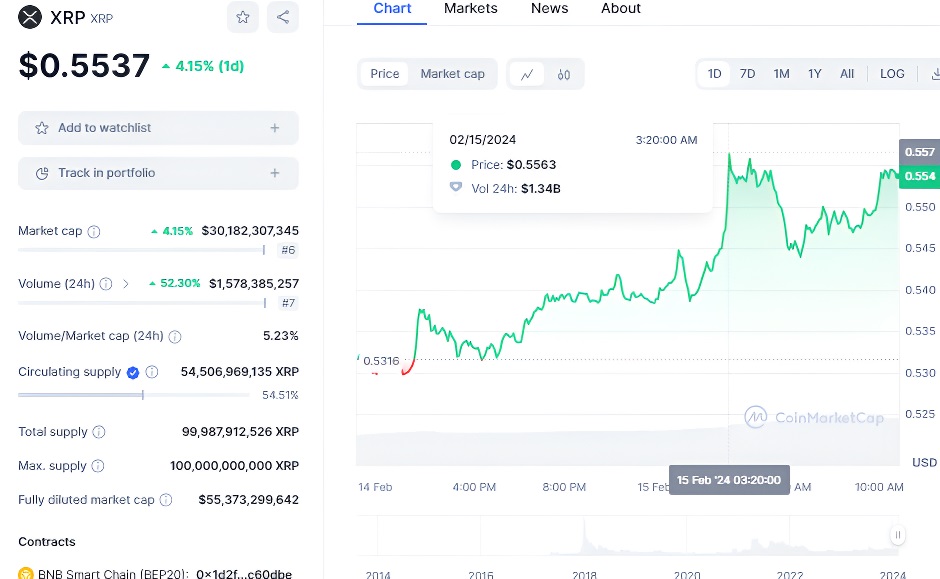Expand the Volume (24h) chevron arrow
The height and width of the screenshot is (579, 940).
click(x=126, y=284)
